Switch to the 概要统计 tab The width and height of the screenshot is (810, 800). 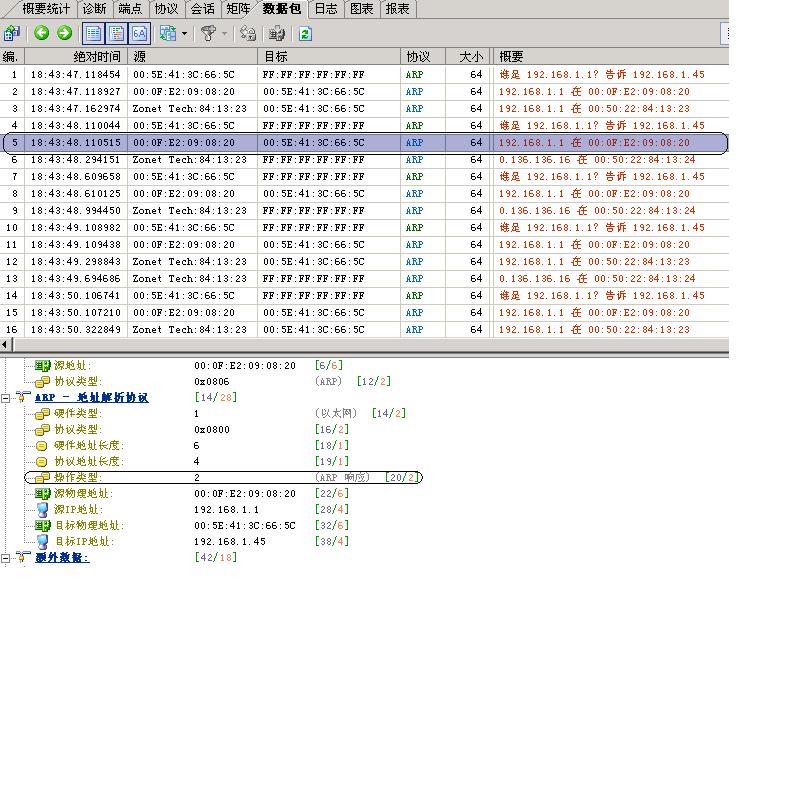click(45, 9)
